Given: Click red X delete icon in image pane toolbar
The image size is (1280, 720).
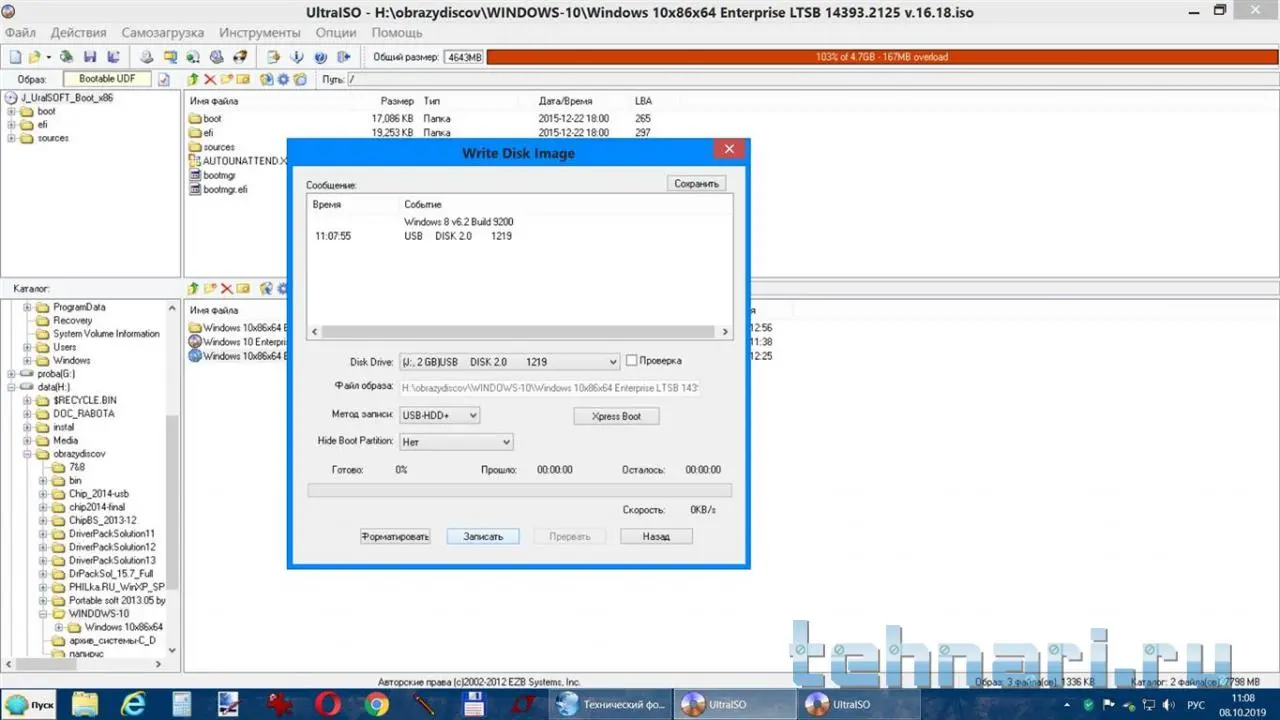Looking at the screenshot, I should [x=210, y=79].
